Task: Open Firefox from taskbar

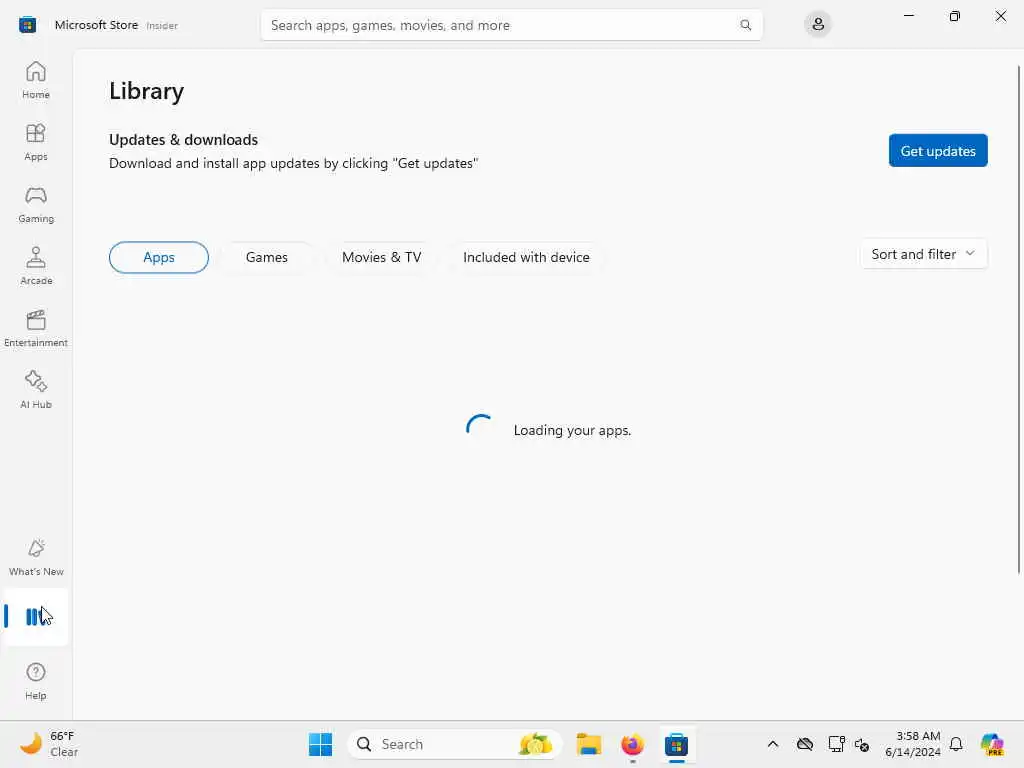Action: tap(632, 744)
